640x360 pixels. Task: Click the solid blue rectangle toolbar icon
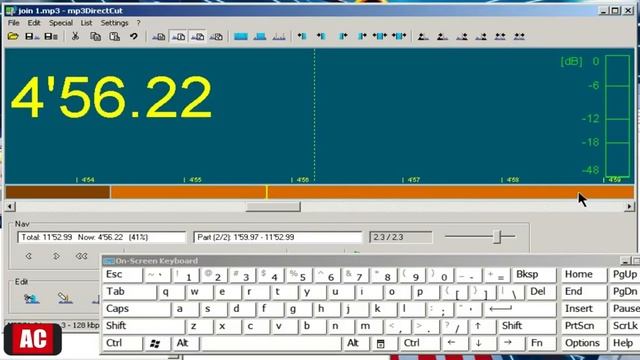click(241, 36)
